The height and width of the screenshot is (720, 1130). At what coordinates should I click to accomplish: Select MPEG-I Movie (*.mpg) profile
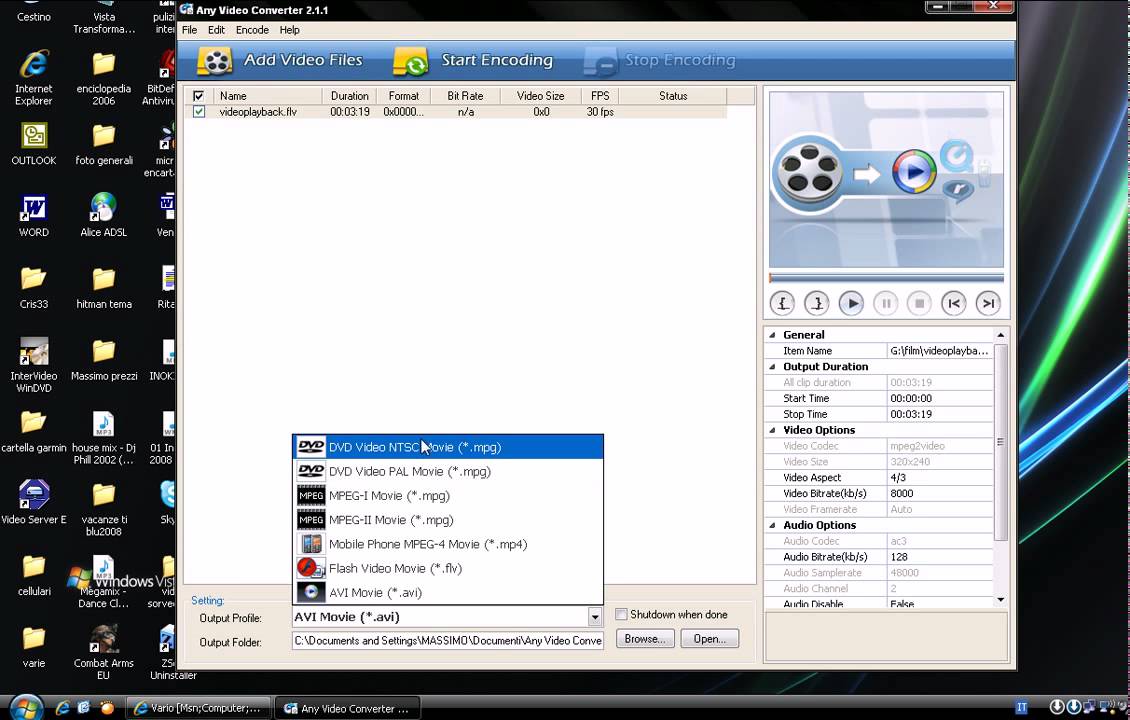pyautogui.click(x=448, y=496)
